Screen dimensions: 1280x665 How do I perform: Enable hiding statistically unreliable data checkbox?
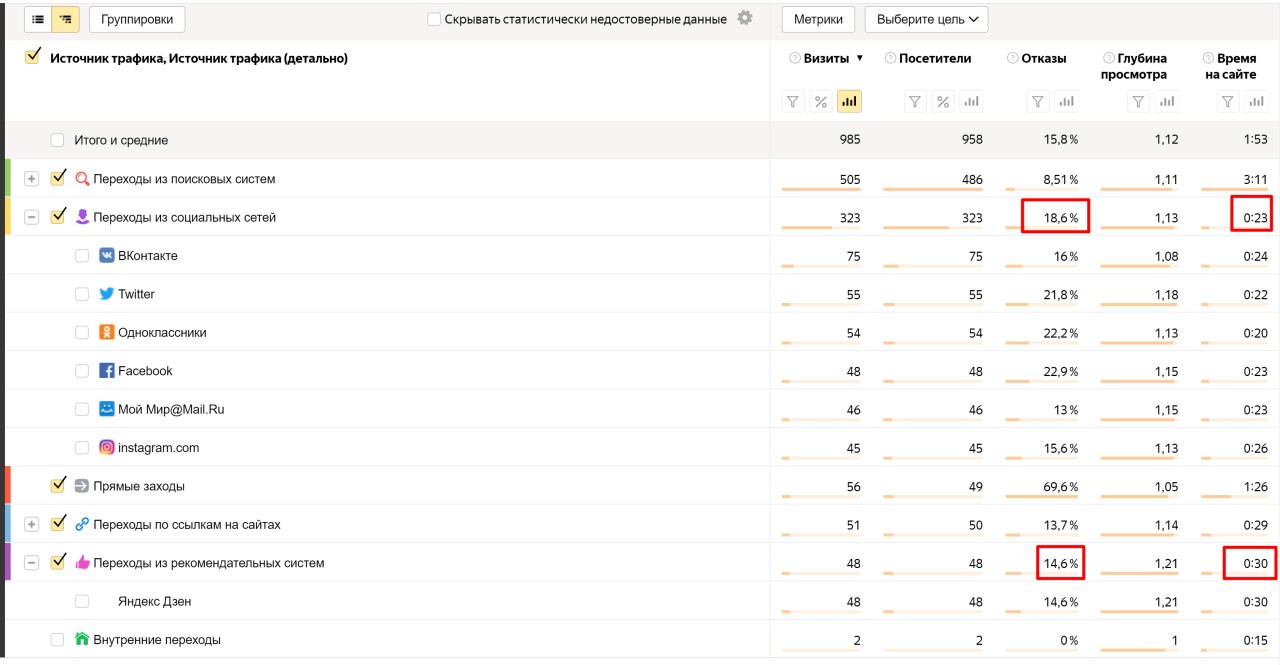tap(434, 19)
